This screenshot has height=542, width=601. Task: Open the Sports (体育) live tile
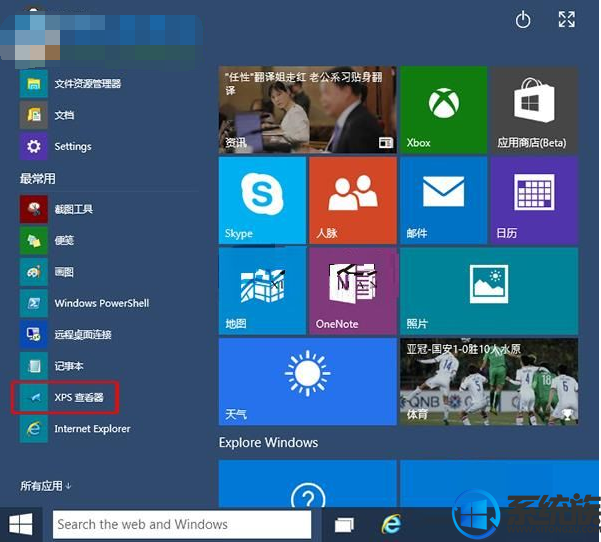tap(489, 382)
